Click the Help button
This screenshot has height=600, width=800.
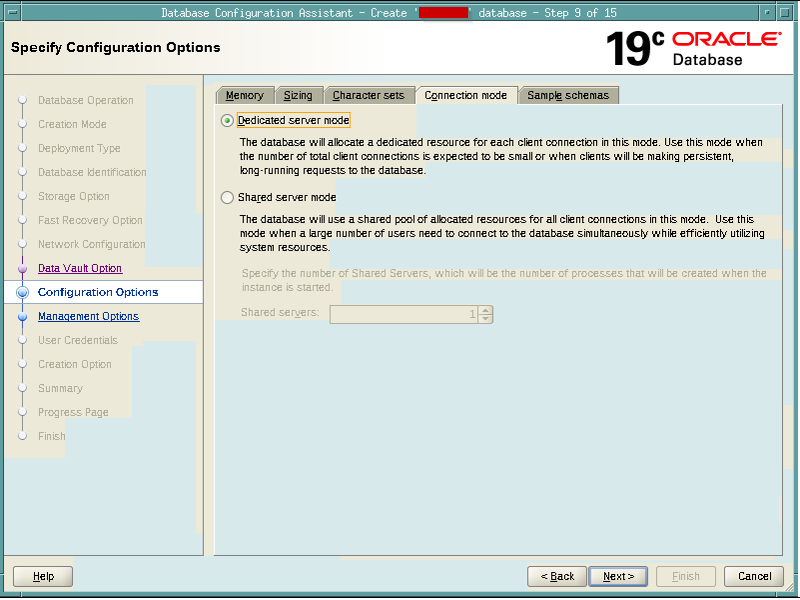point(43,577)
